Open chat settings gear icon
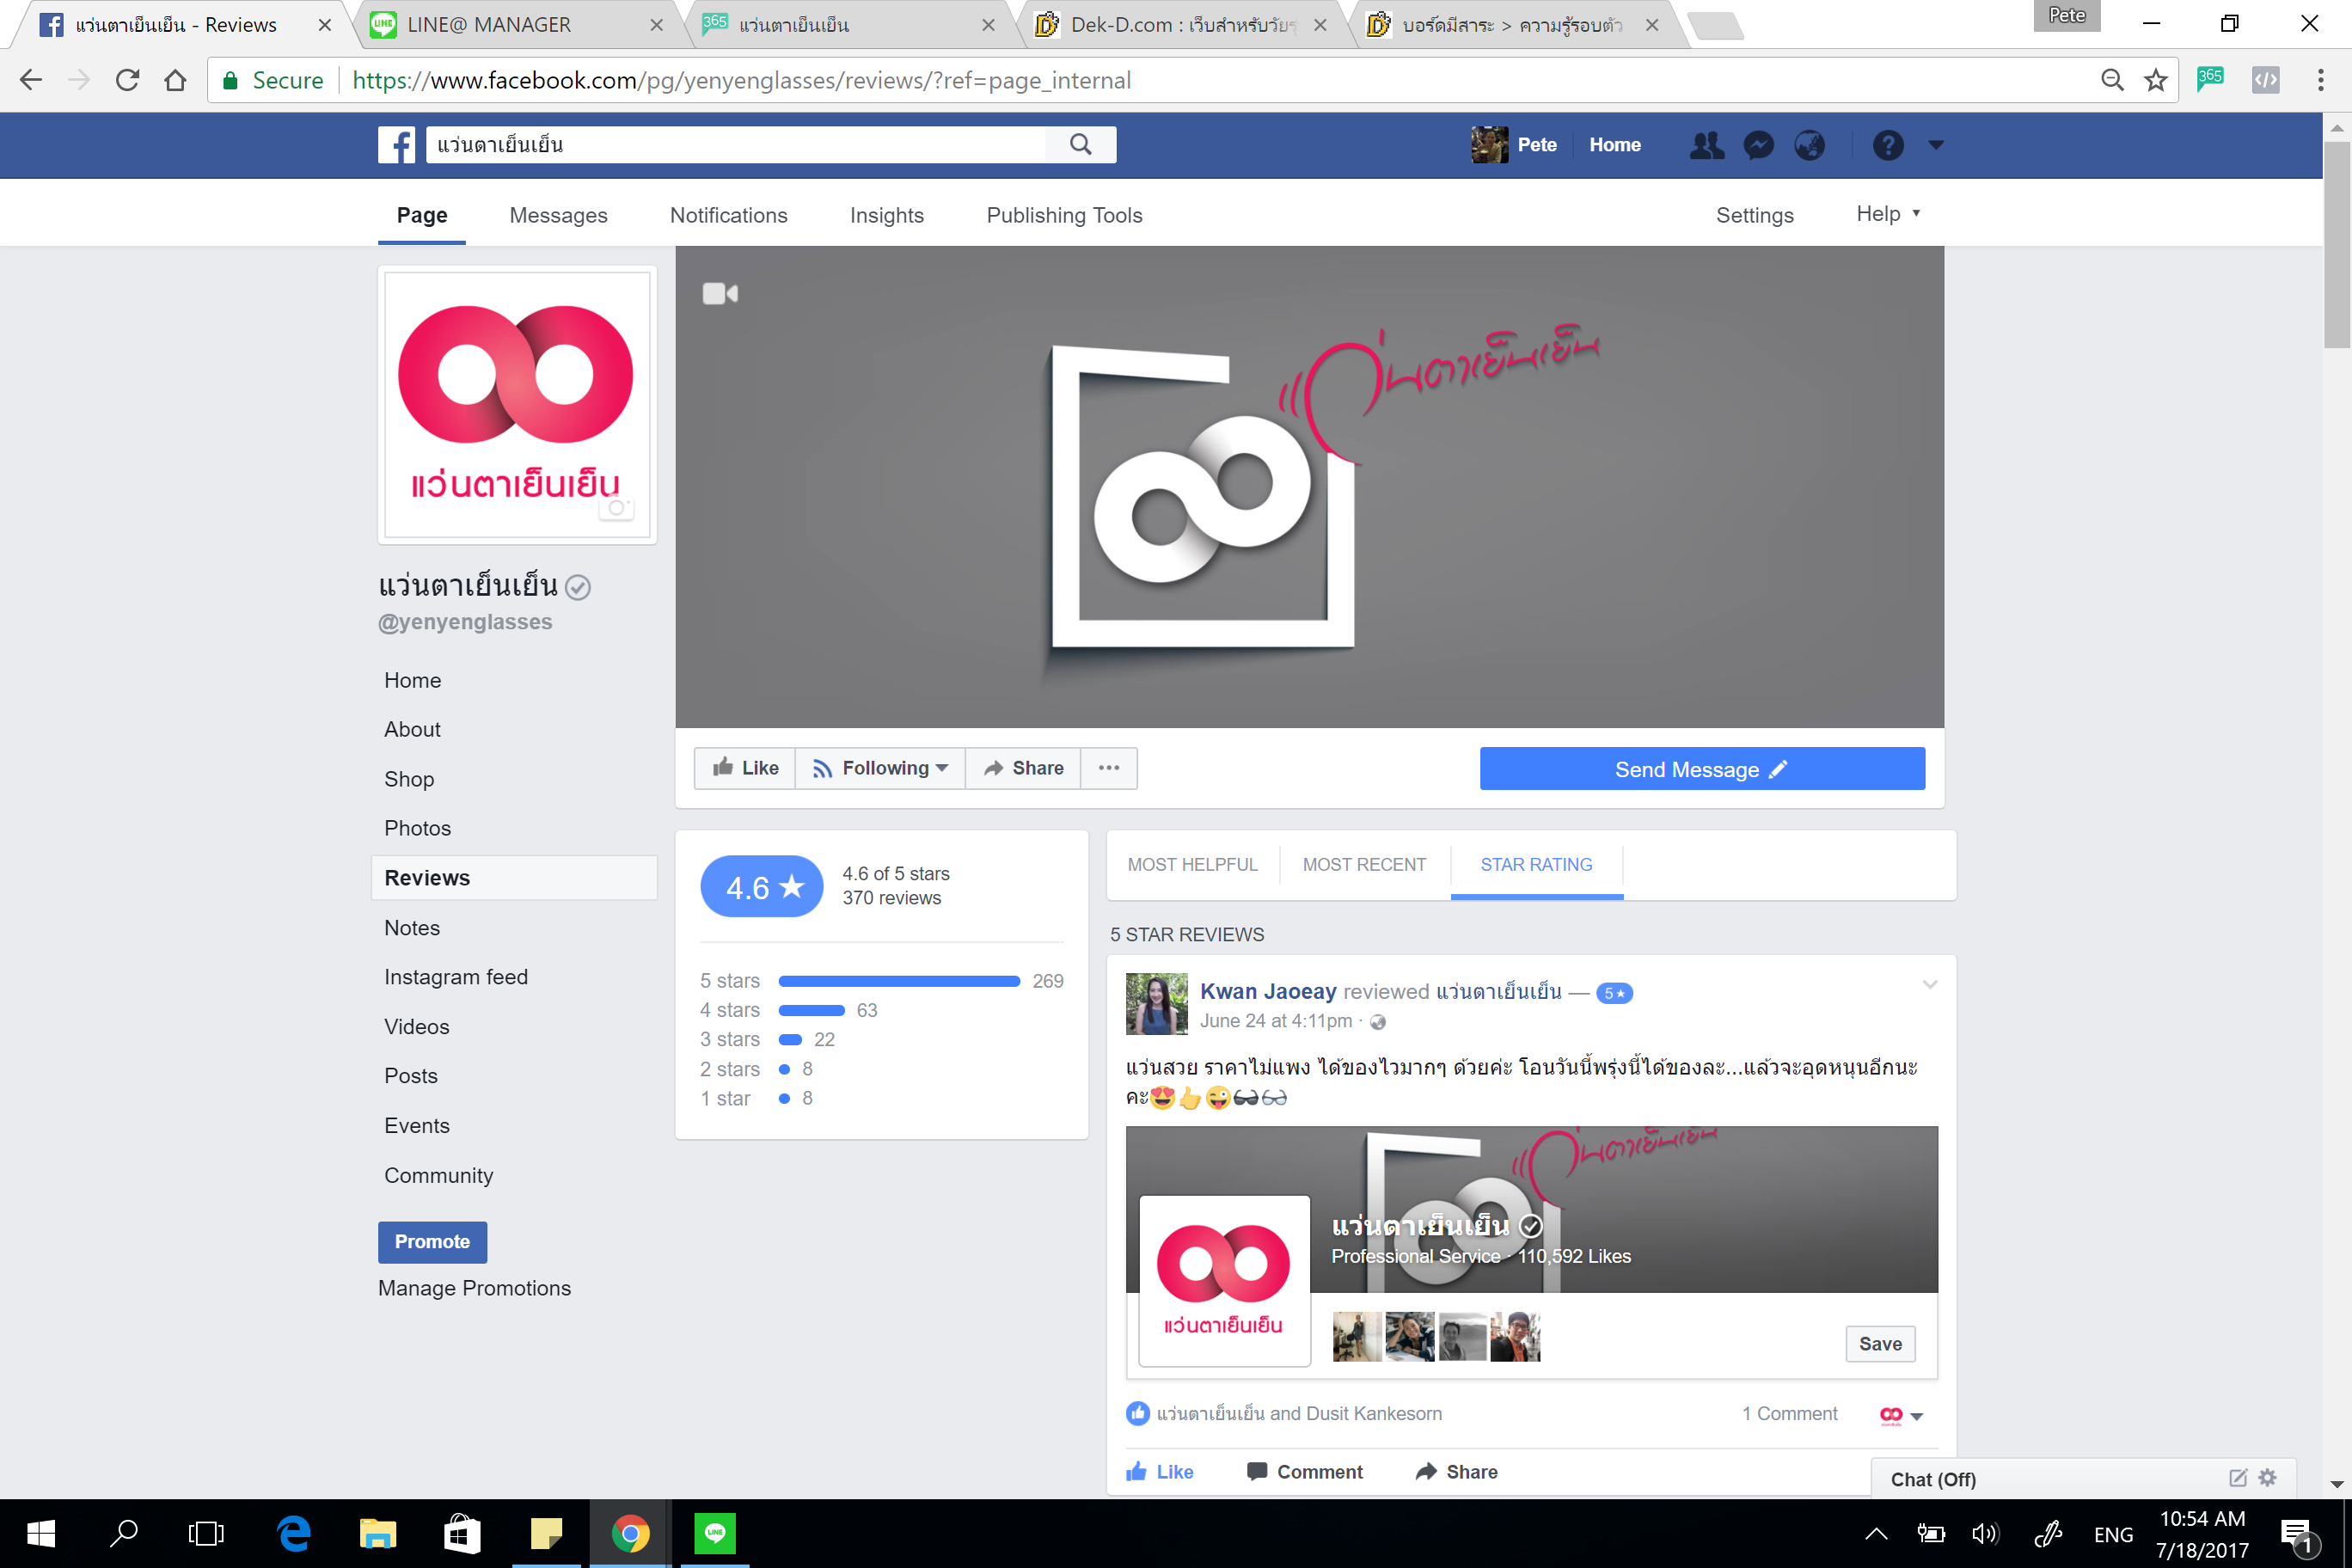 tap(2268, 1478)
